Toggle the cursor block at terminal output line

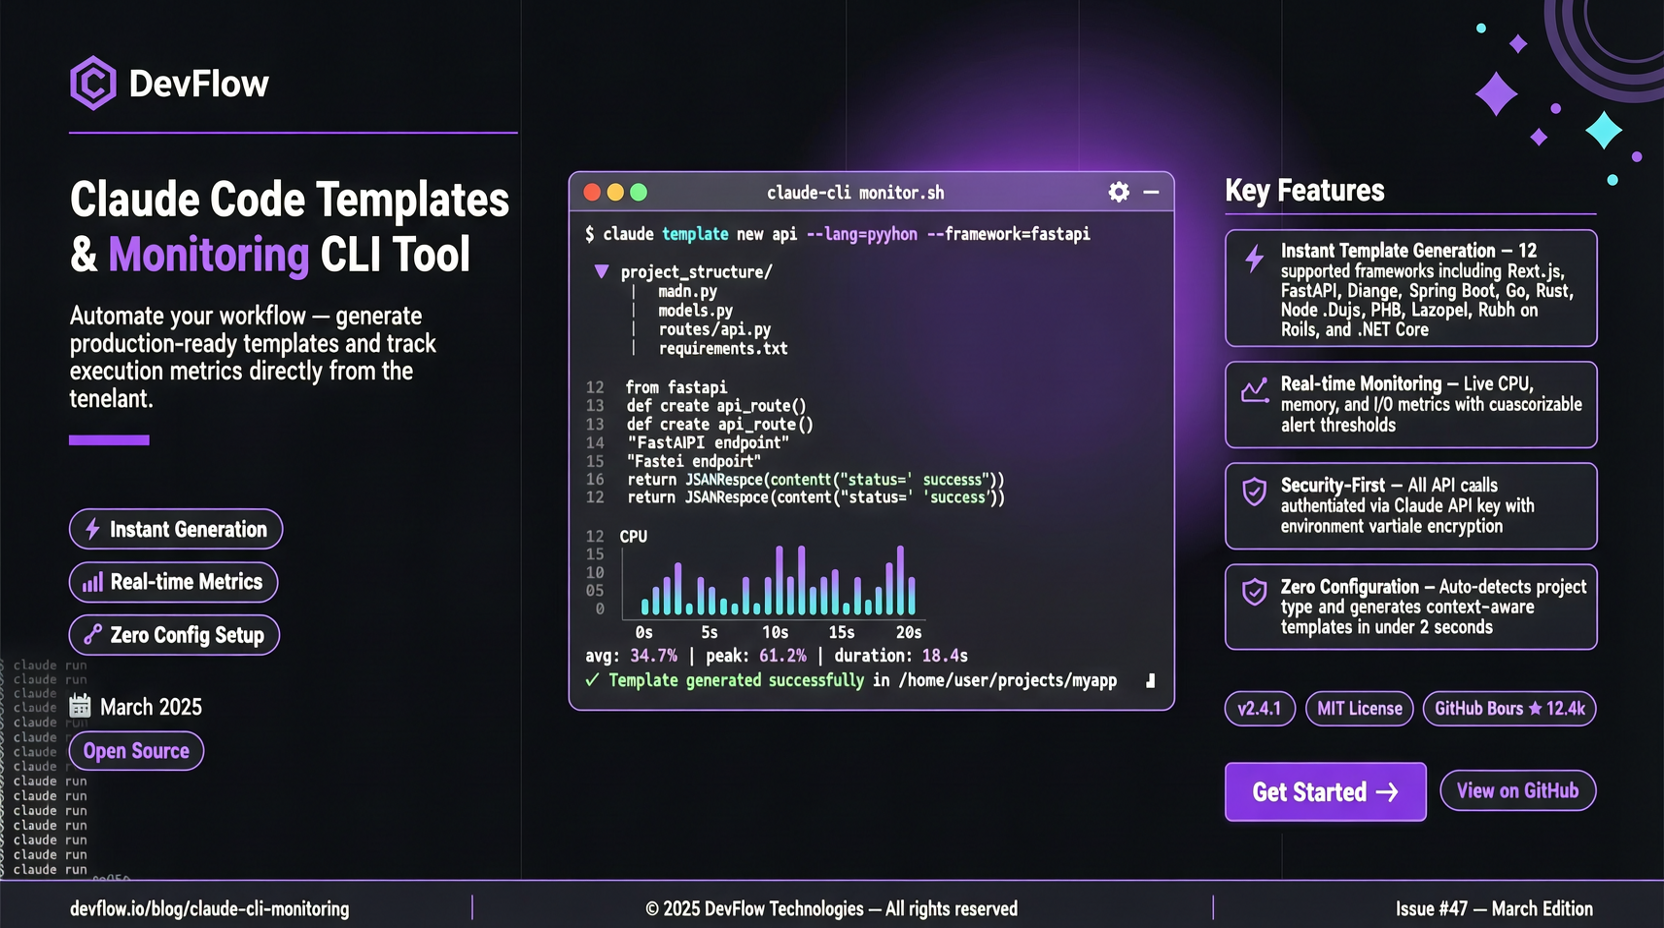(x=1150, y=680)
